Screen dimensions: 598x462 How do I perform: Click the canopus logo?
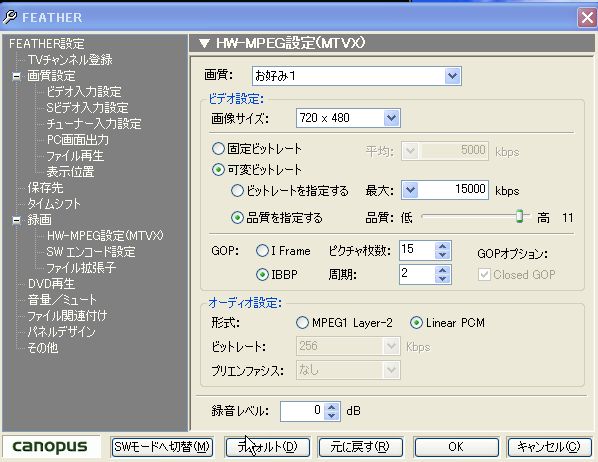pos(50,446)
